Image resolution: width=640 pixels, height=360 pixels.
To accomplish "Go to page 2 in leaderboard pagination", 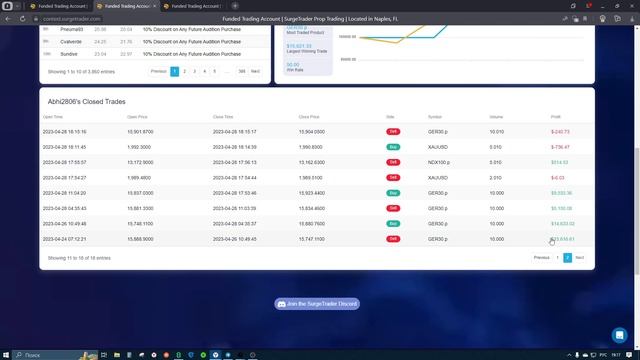I will [x=184, y=71].
